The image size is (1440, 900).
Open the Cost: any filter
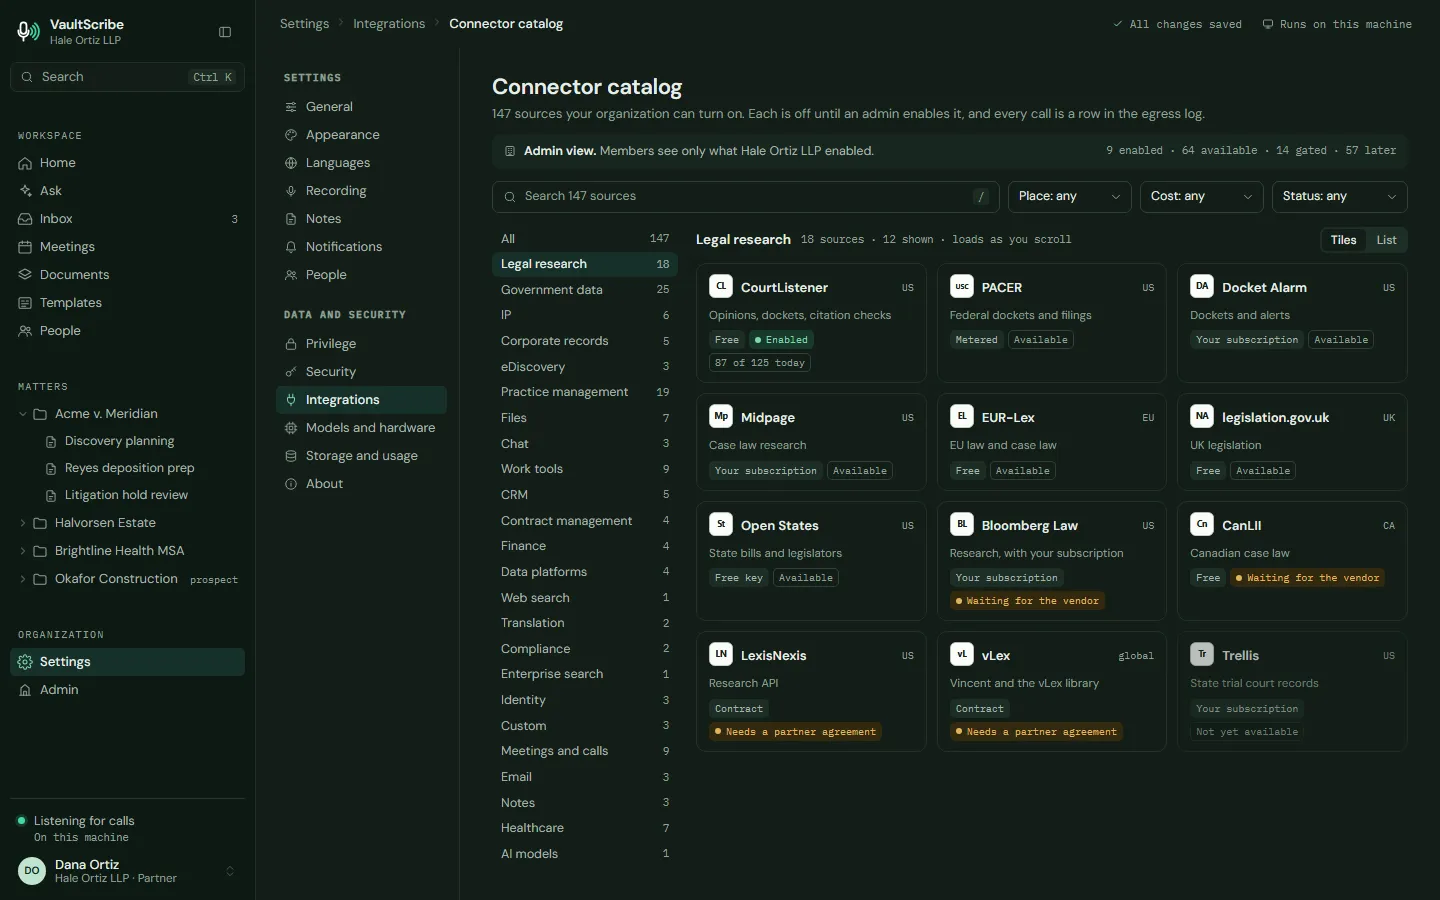(x=1201, y=197)
